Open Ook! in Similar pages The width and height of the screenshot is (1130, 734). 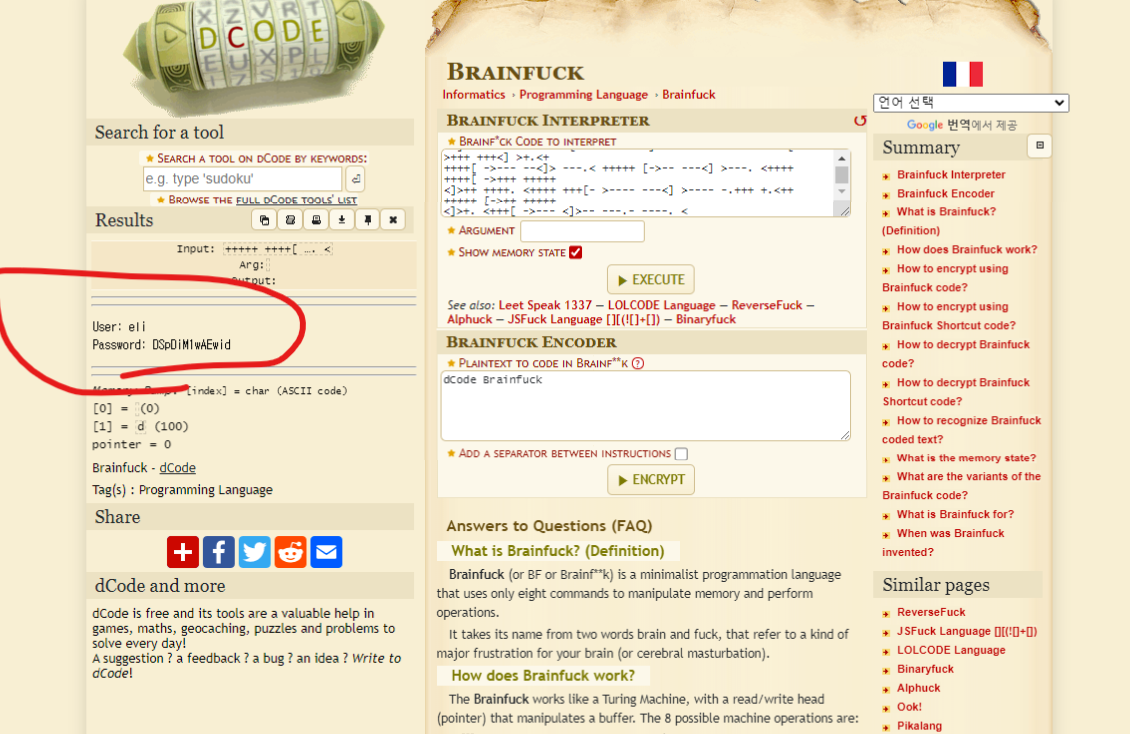(909, 707)
